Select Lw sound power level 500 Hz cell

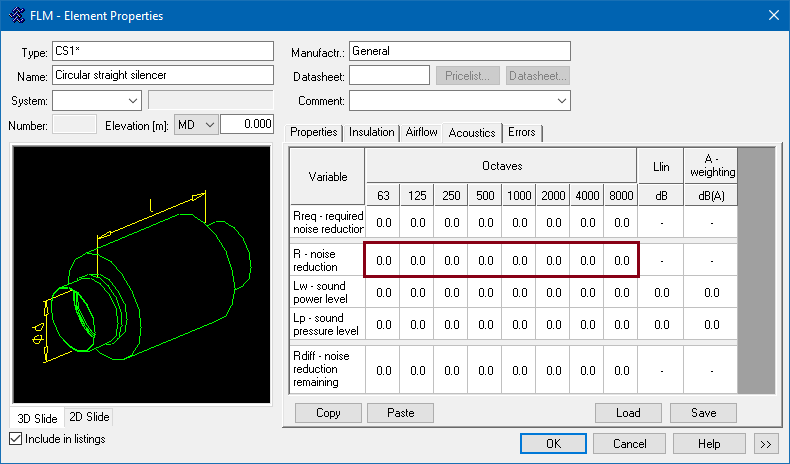[x=486, y=293]
